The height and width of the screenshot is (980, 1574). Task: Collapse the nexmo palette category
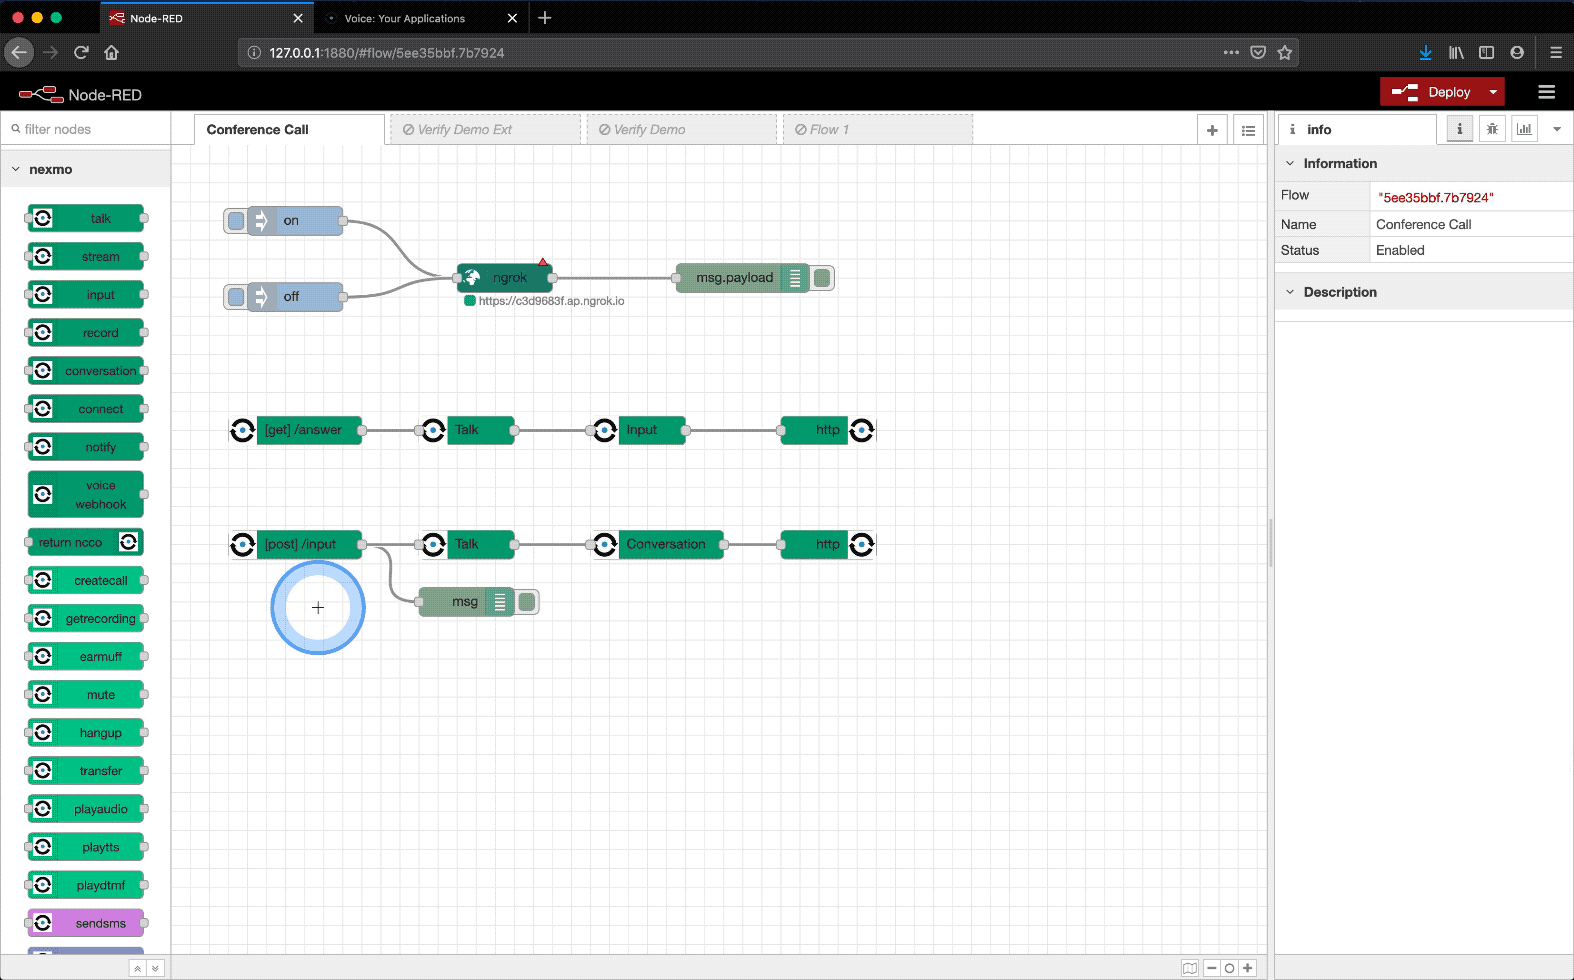coord(16,170)
